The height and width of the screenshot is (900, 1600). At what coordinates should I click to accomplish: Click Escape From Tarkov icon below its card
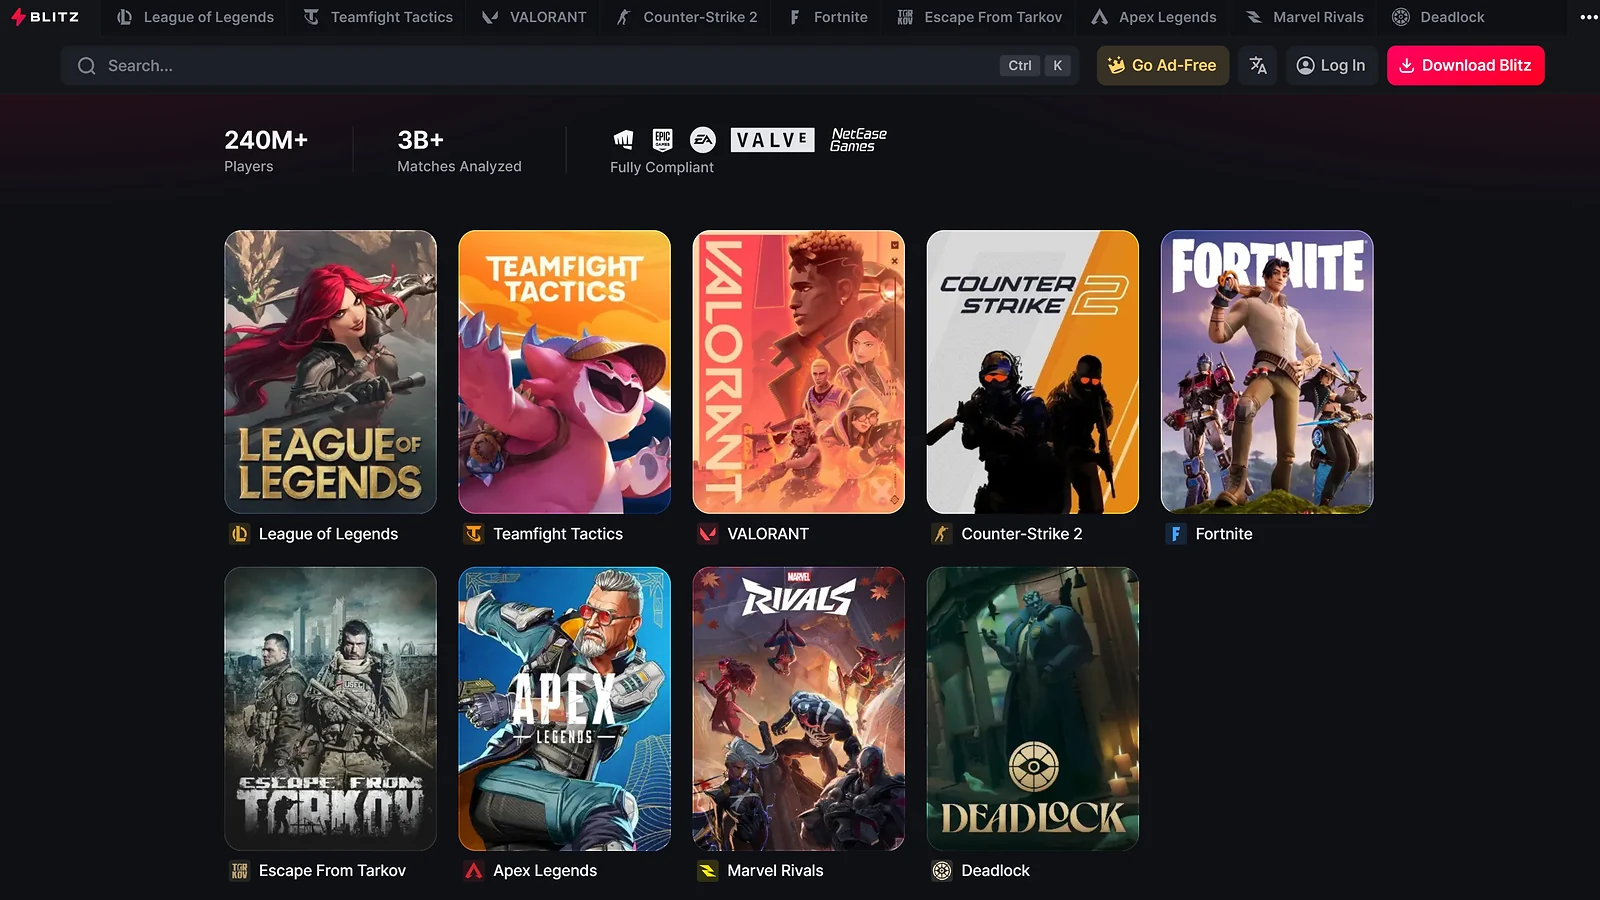pos(239,871)
